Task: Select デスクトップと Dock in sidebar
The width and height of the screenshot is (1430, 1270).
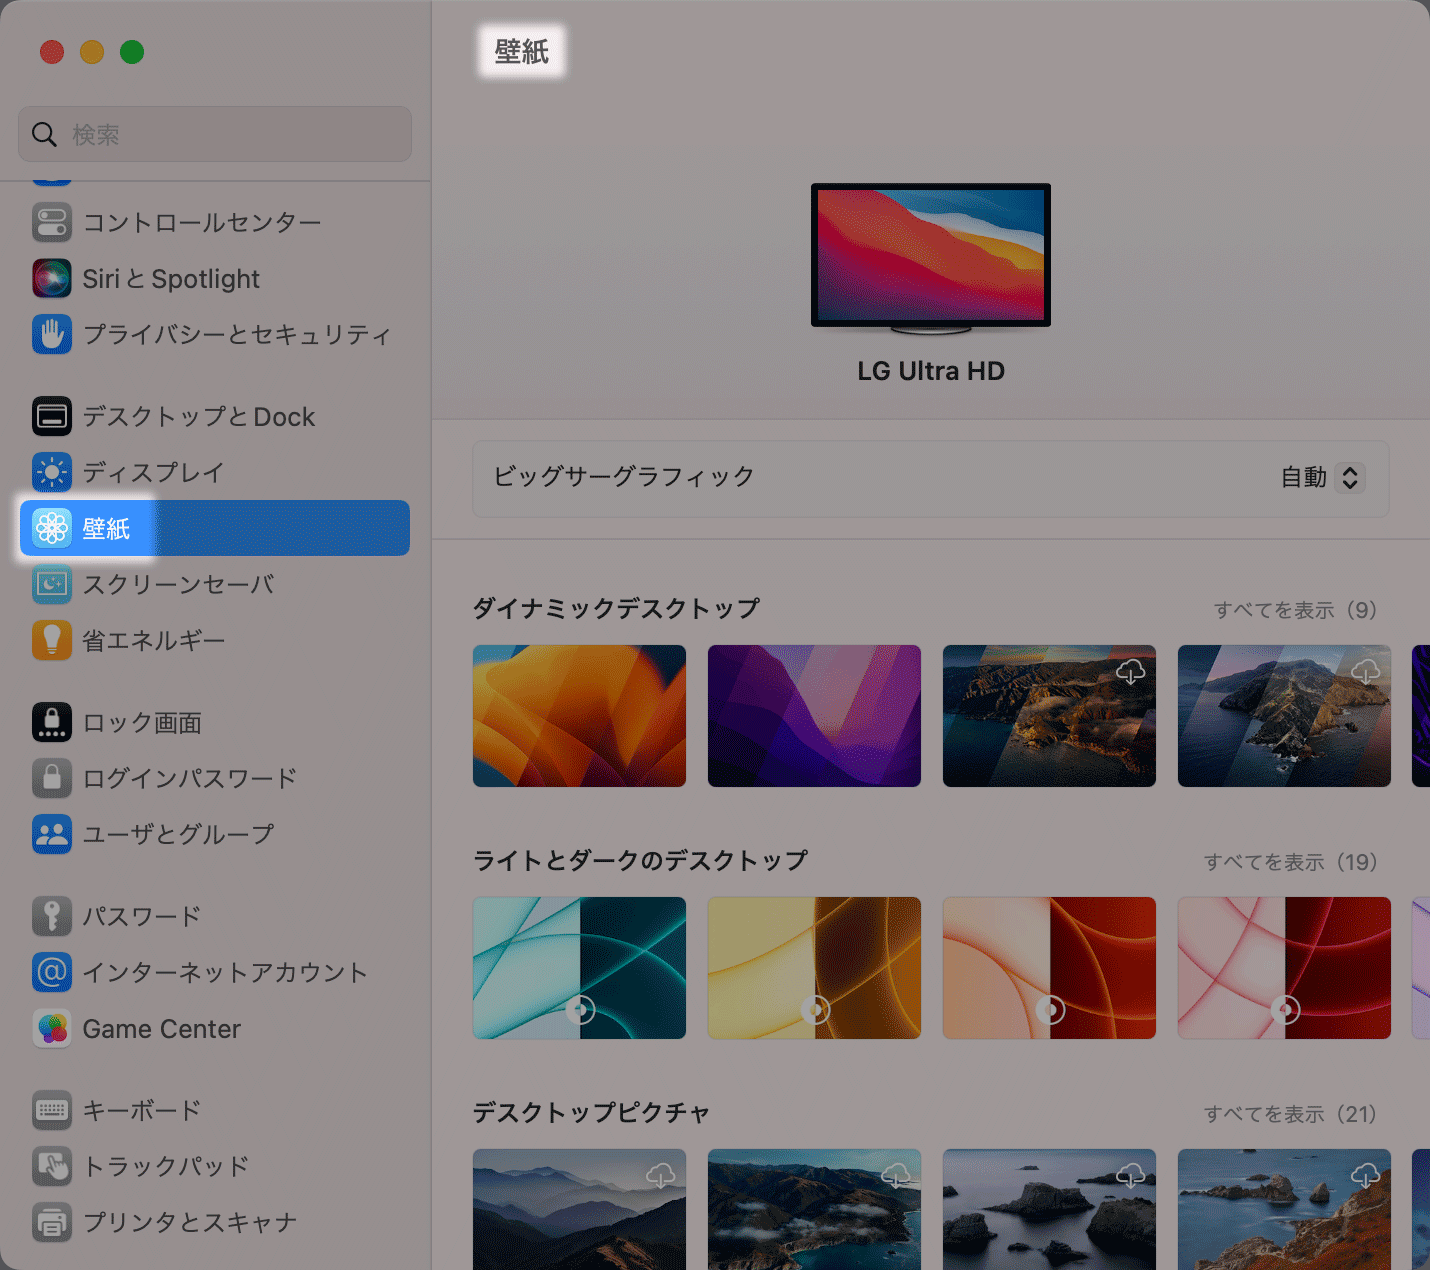Action: [215, 416]
